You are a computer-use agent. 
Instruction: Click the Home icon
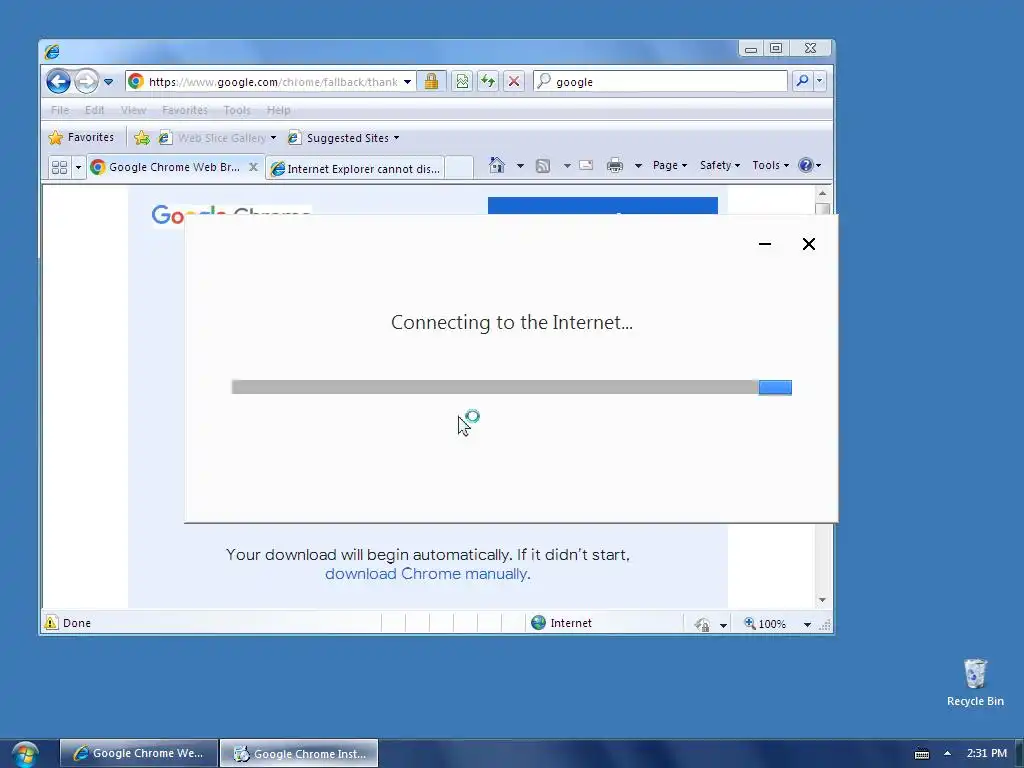pos(497,165)
